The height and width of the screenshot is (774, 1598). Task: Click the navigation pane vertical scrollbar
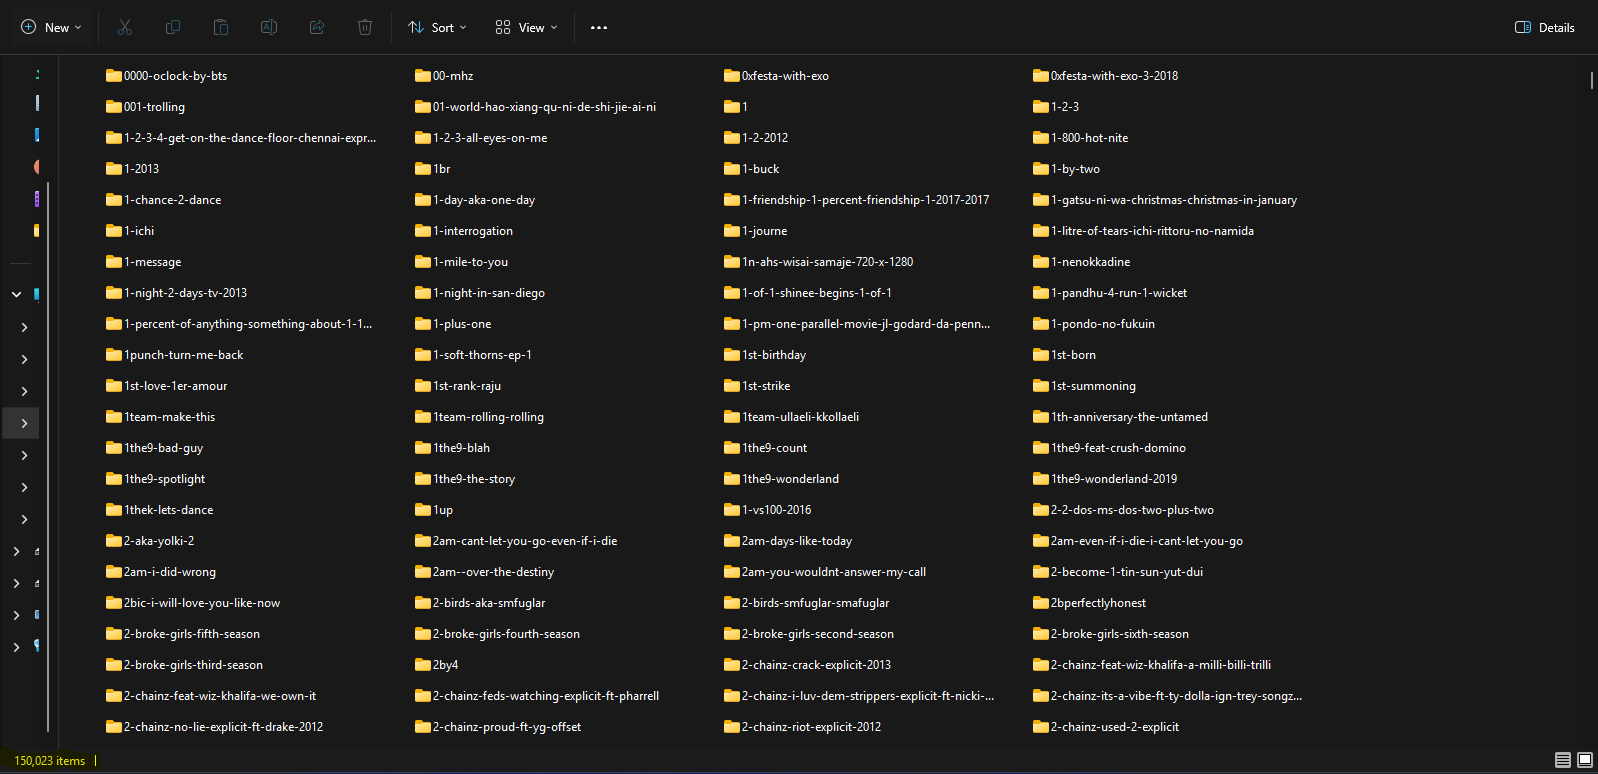tap(48, 456)
